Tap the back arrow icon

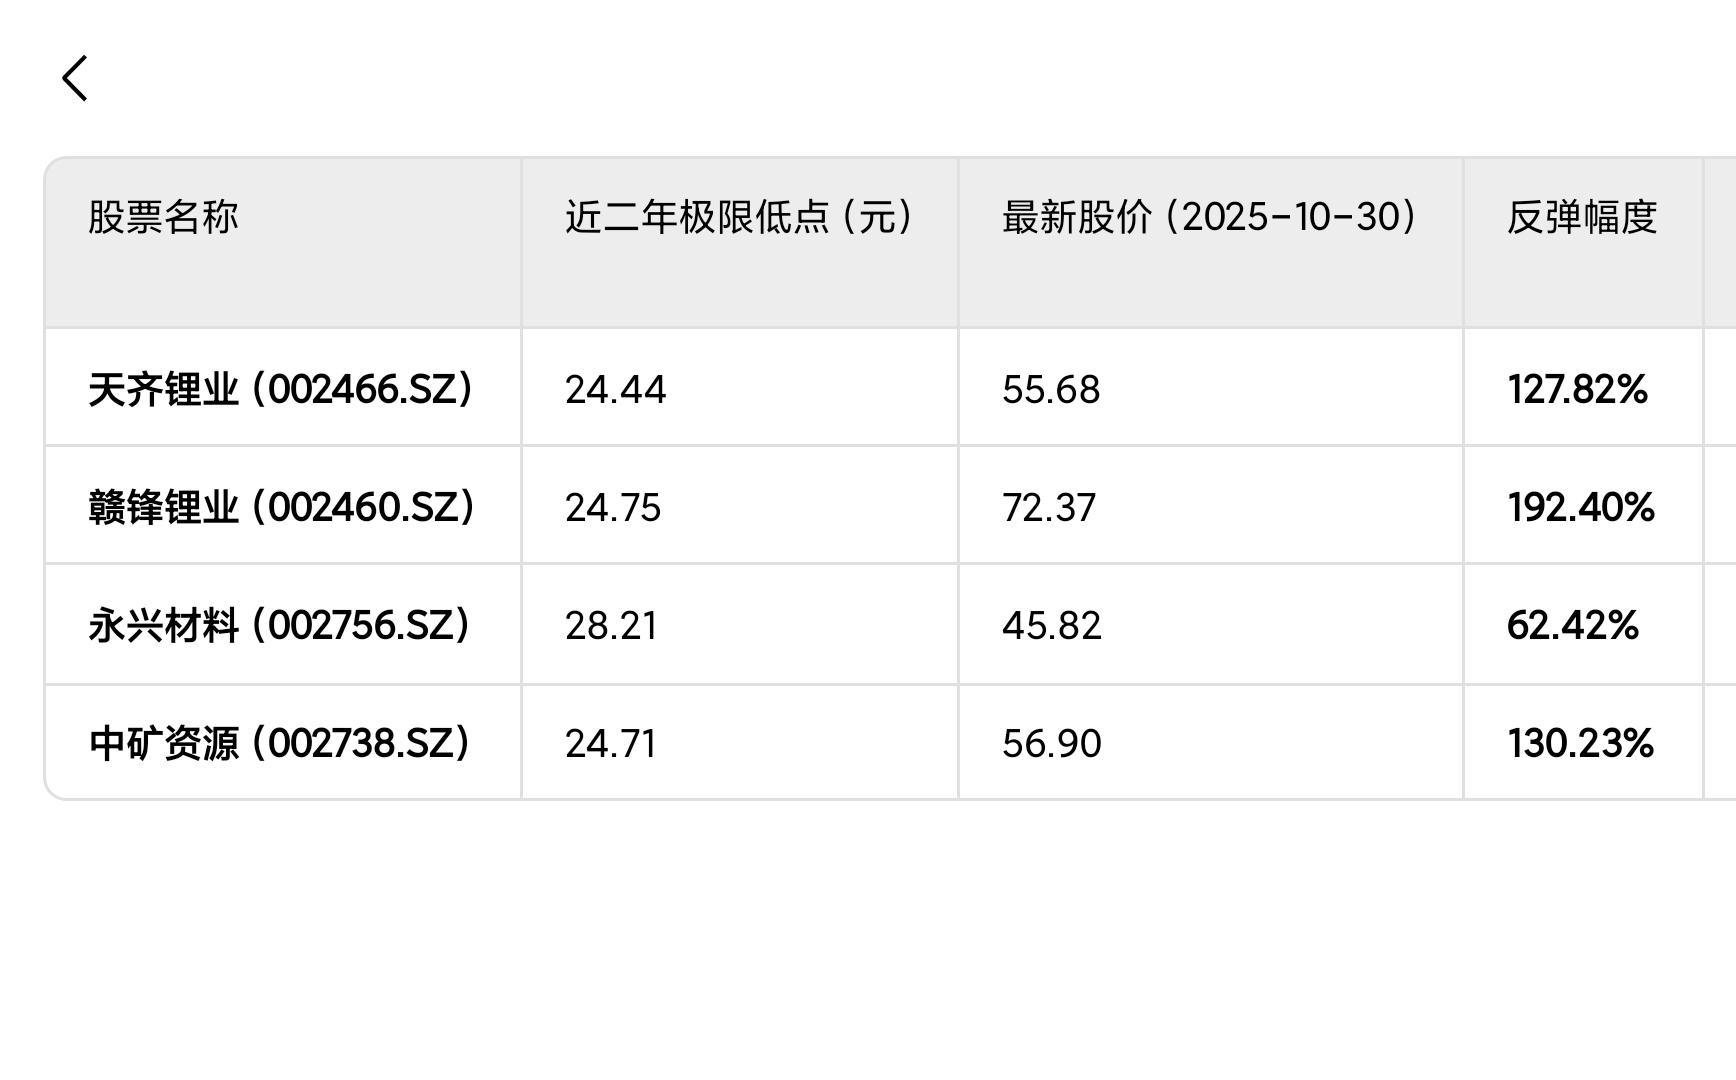click(x=75, y=78)
